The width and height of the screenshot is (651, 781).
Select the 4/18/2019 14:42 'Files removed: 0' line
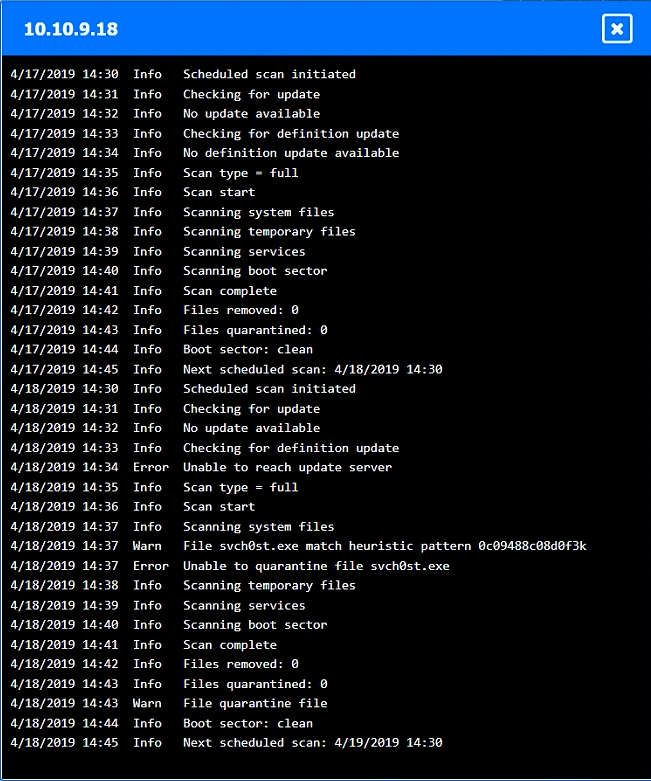pyautogui.click(x=240, y=664)
